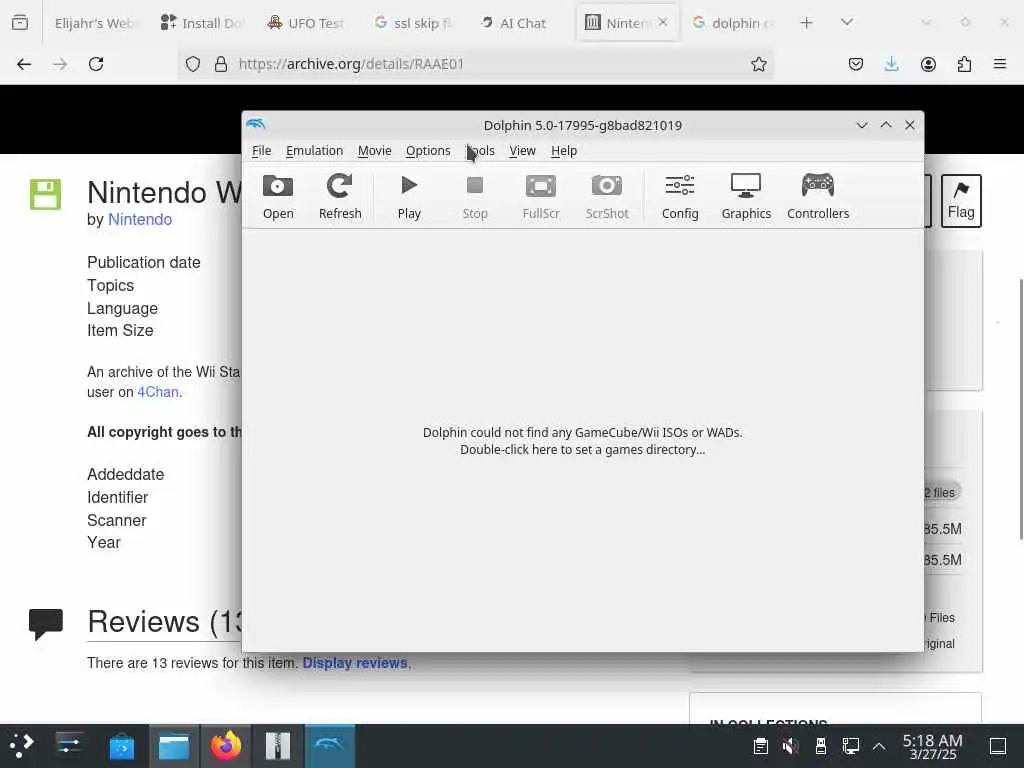Click the site security padlock icon
The width and height of the screenshot is (1024, 768).
[x=221, y=64]
